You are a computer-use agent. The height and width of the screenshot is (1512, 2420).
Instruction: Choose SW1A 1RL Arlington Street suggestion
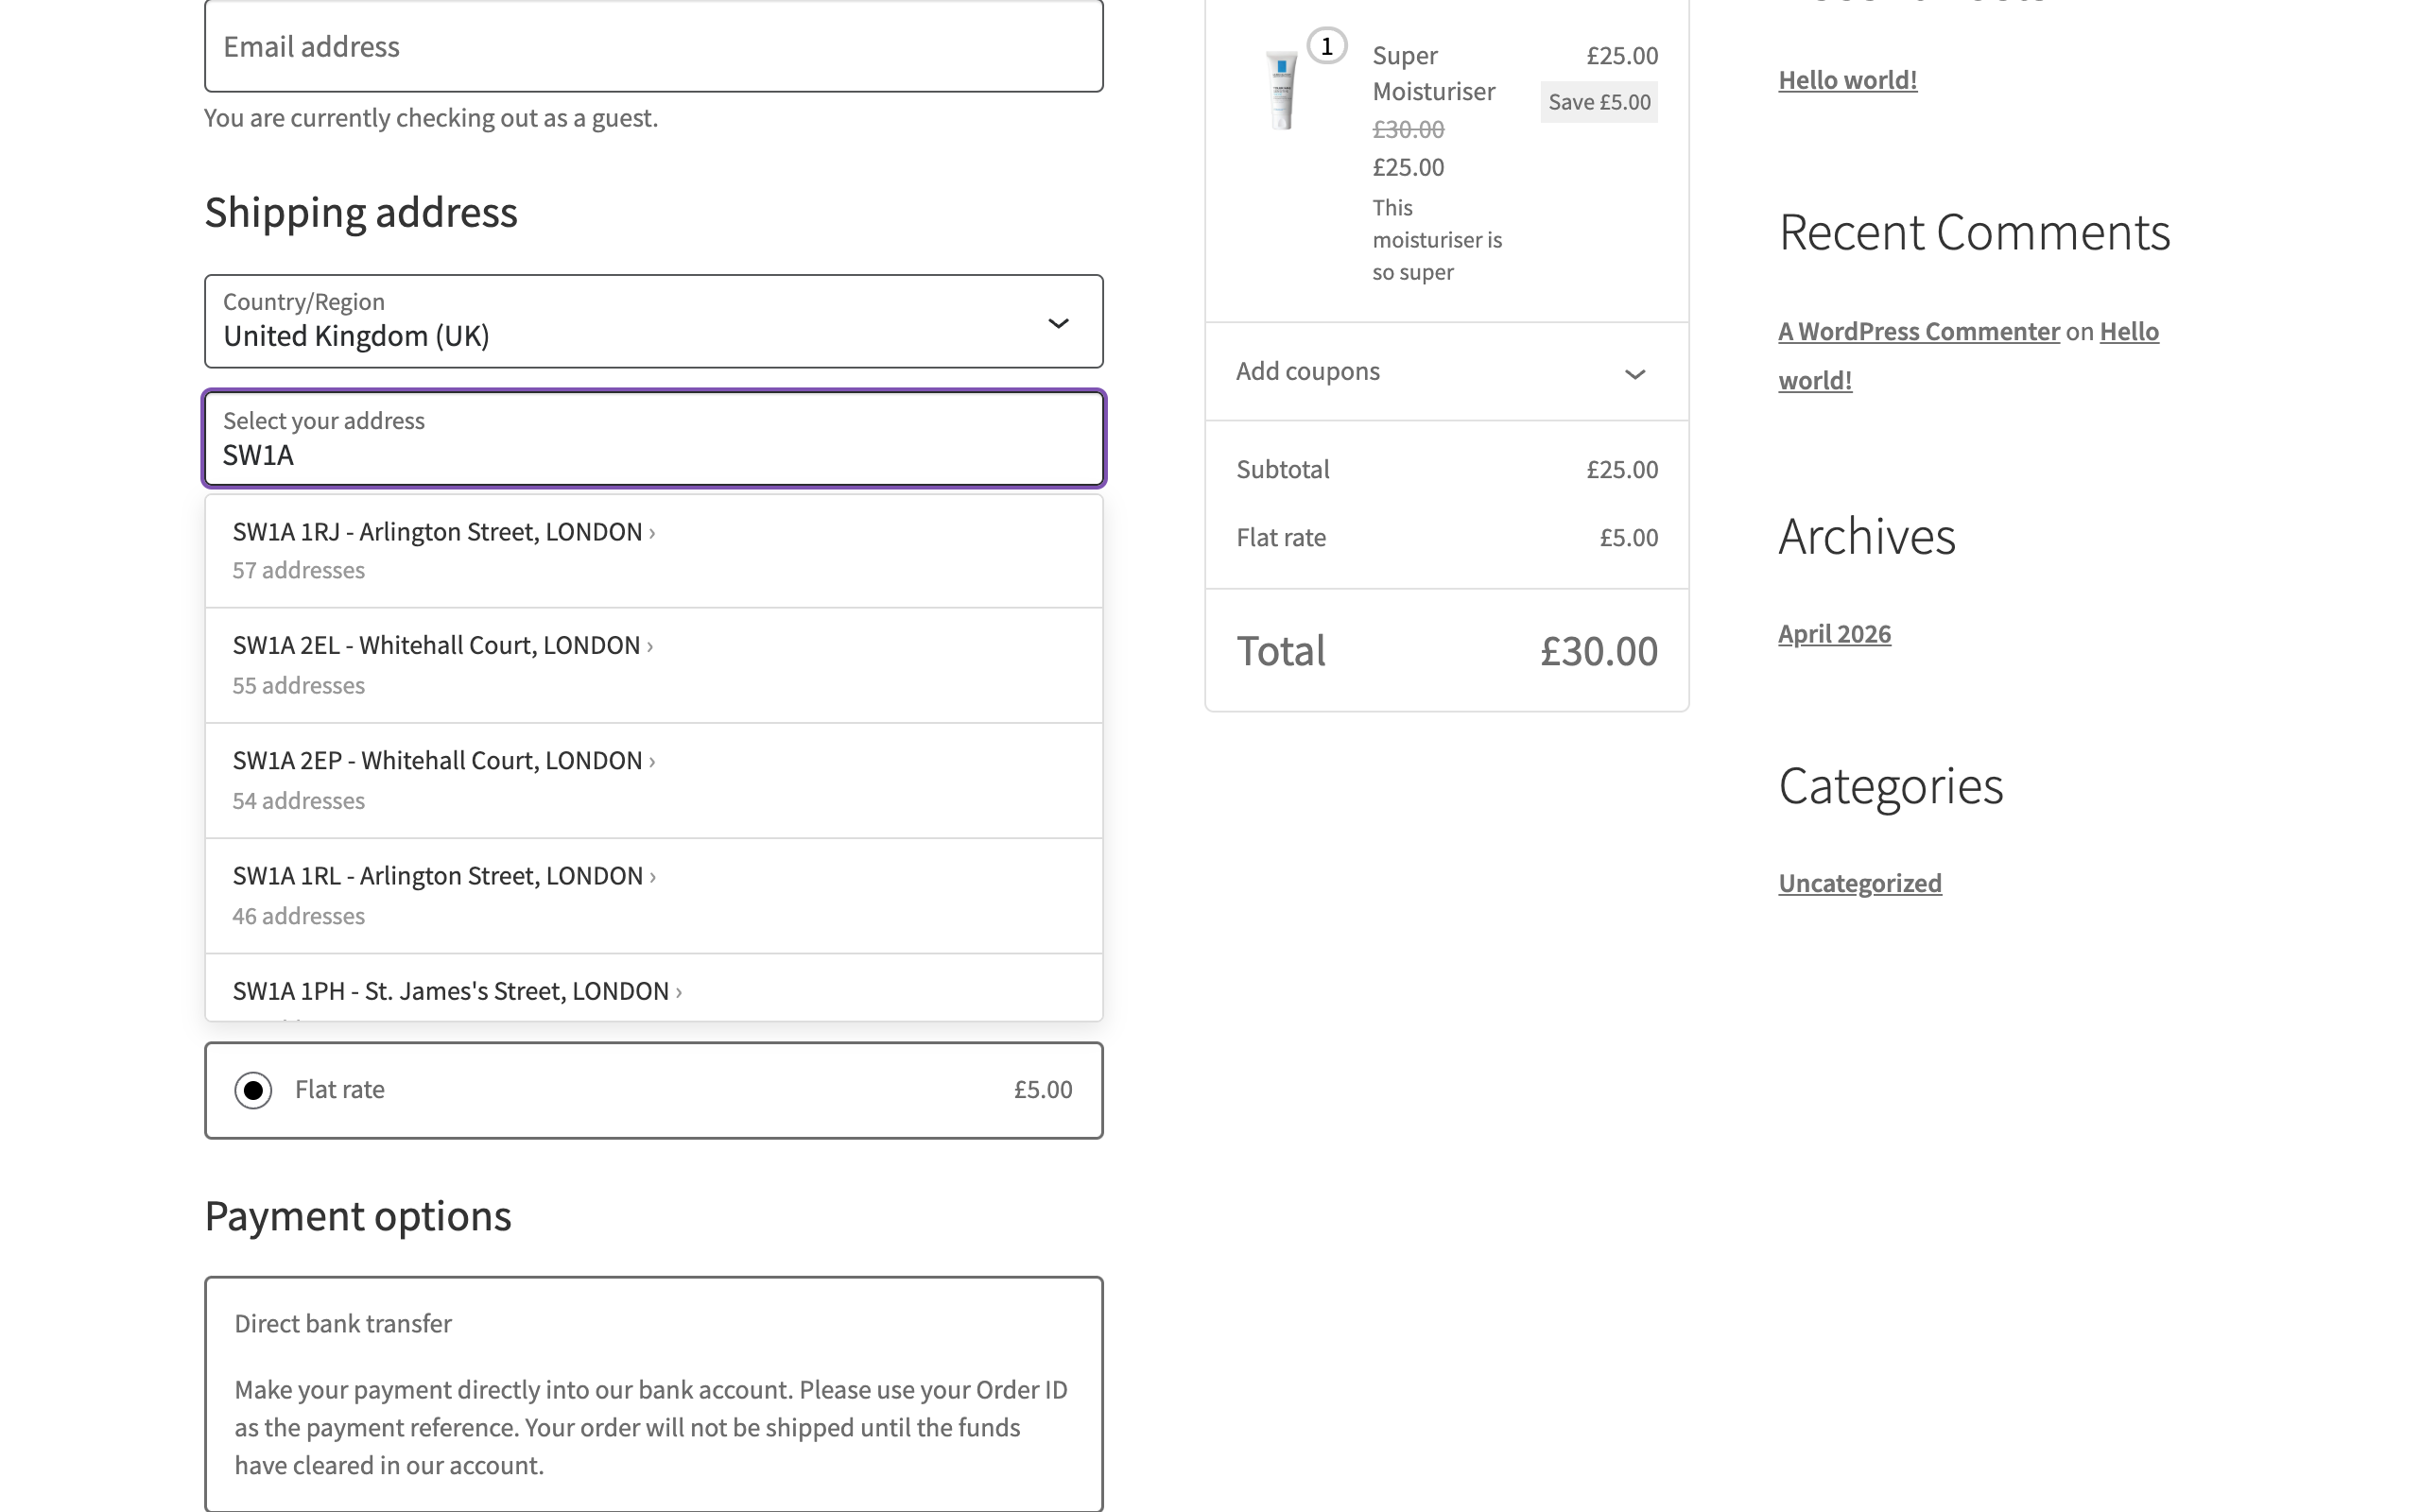click(653, 895)
